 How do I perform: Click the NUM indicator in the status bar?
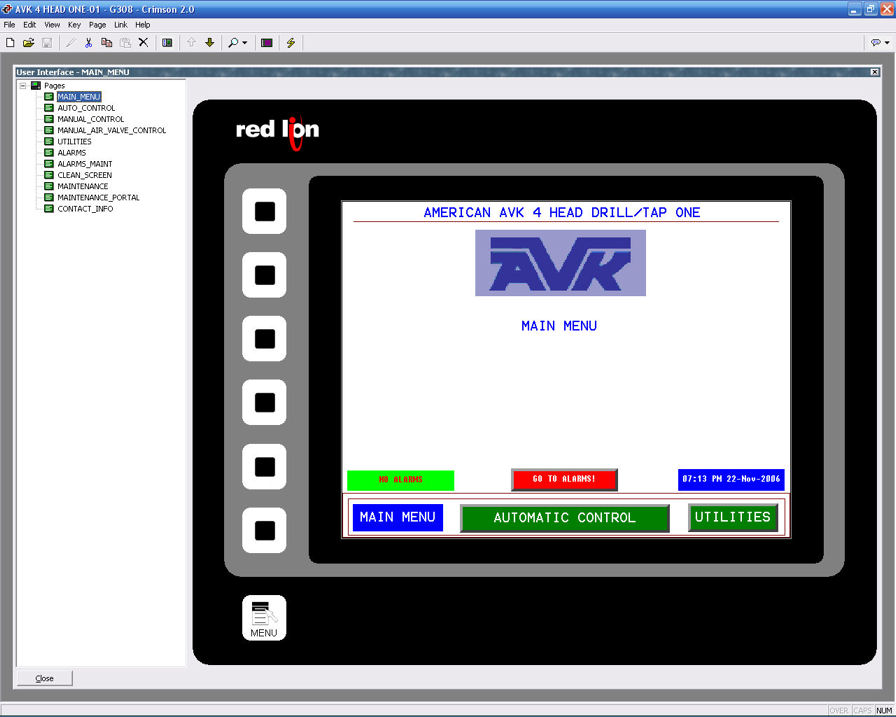click(x=884, y=711)
